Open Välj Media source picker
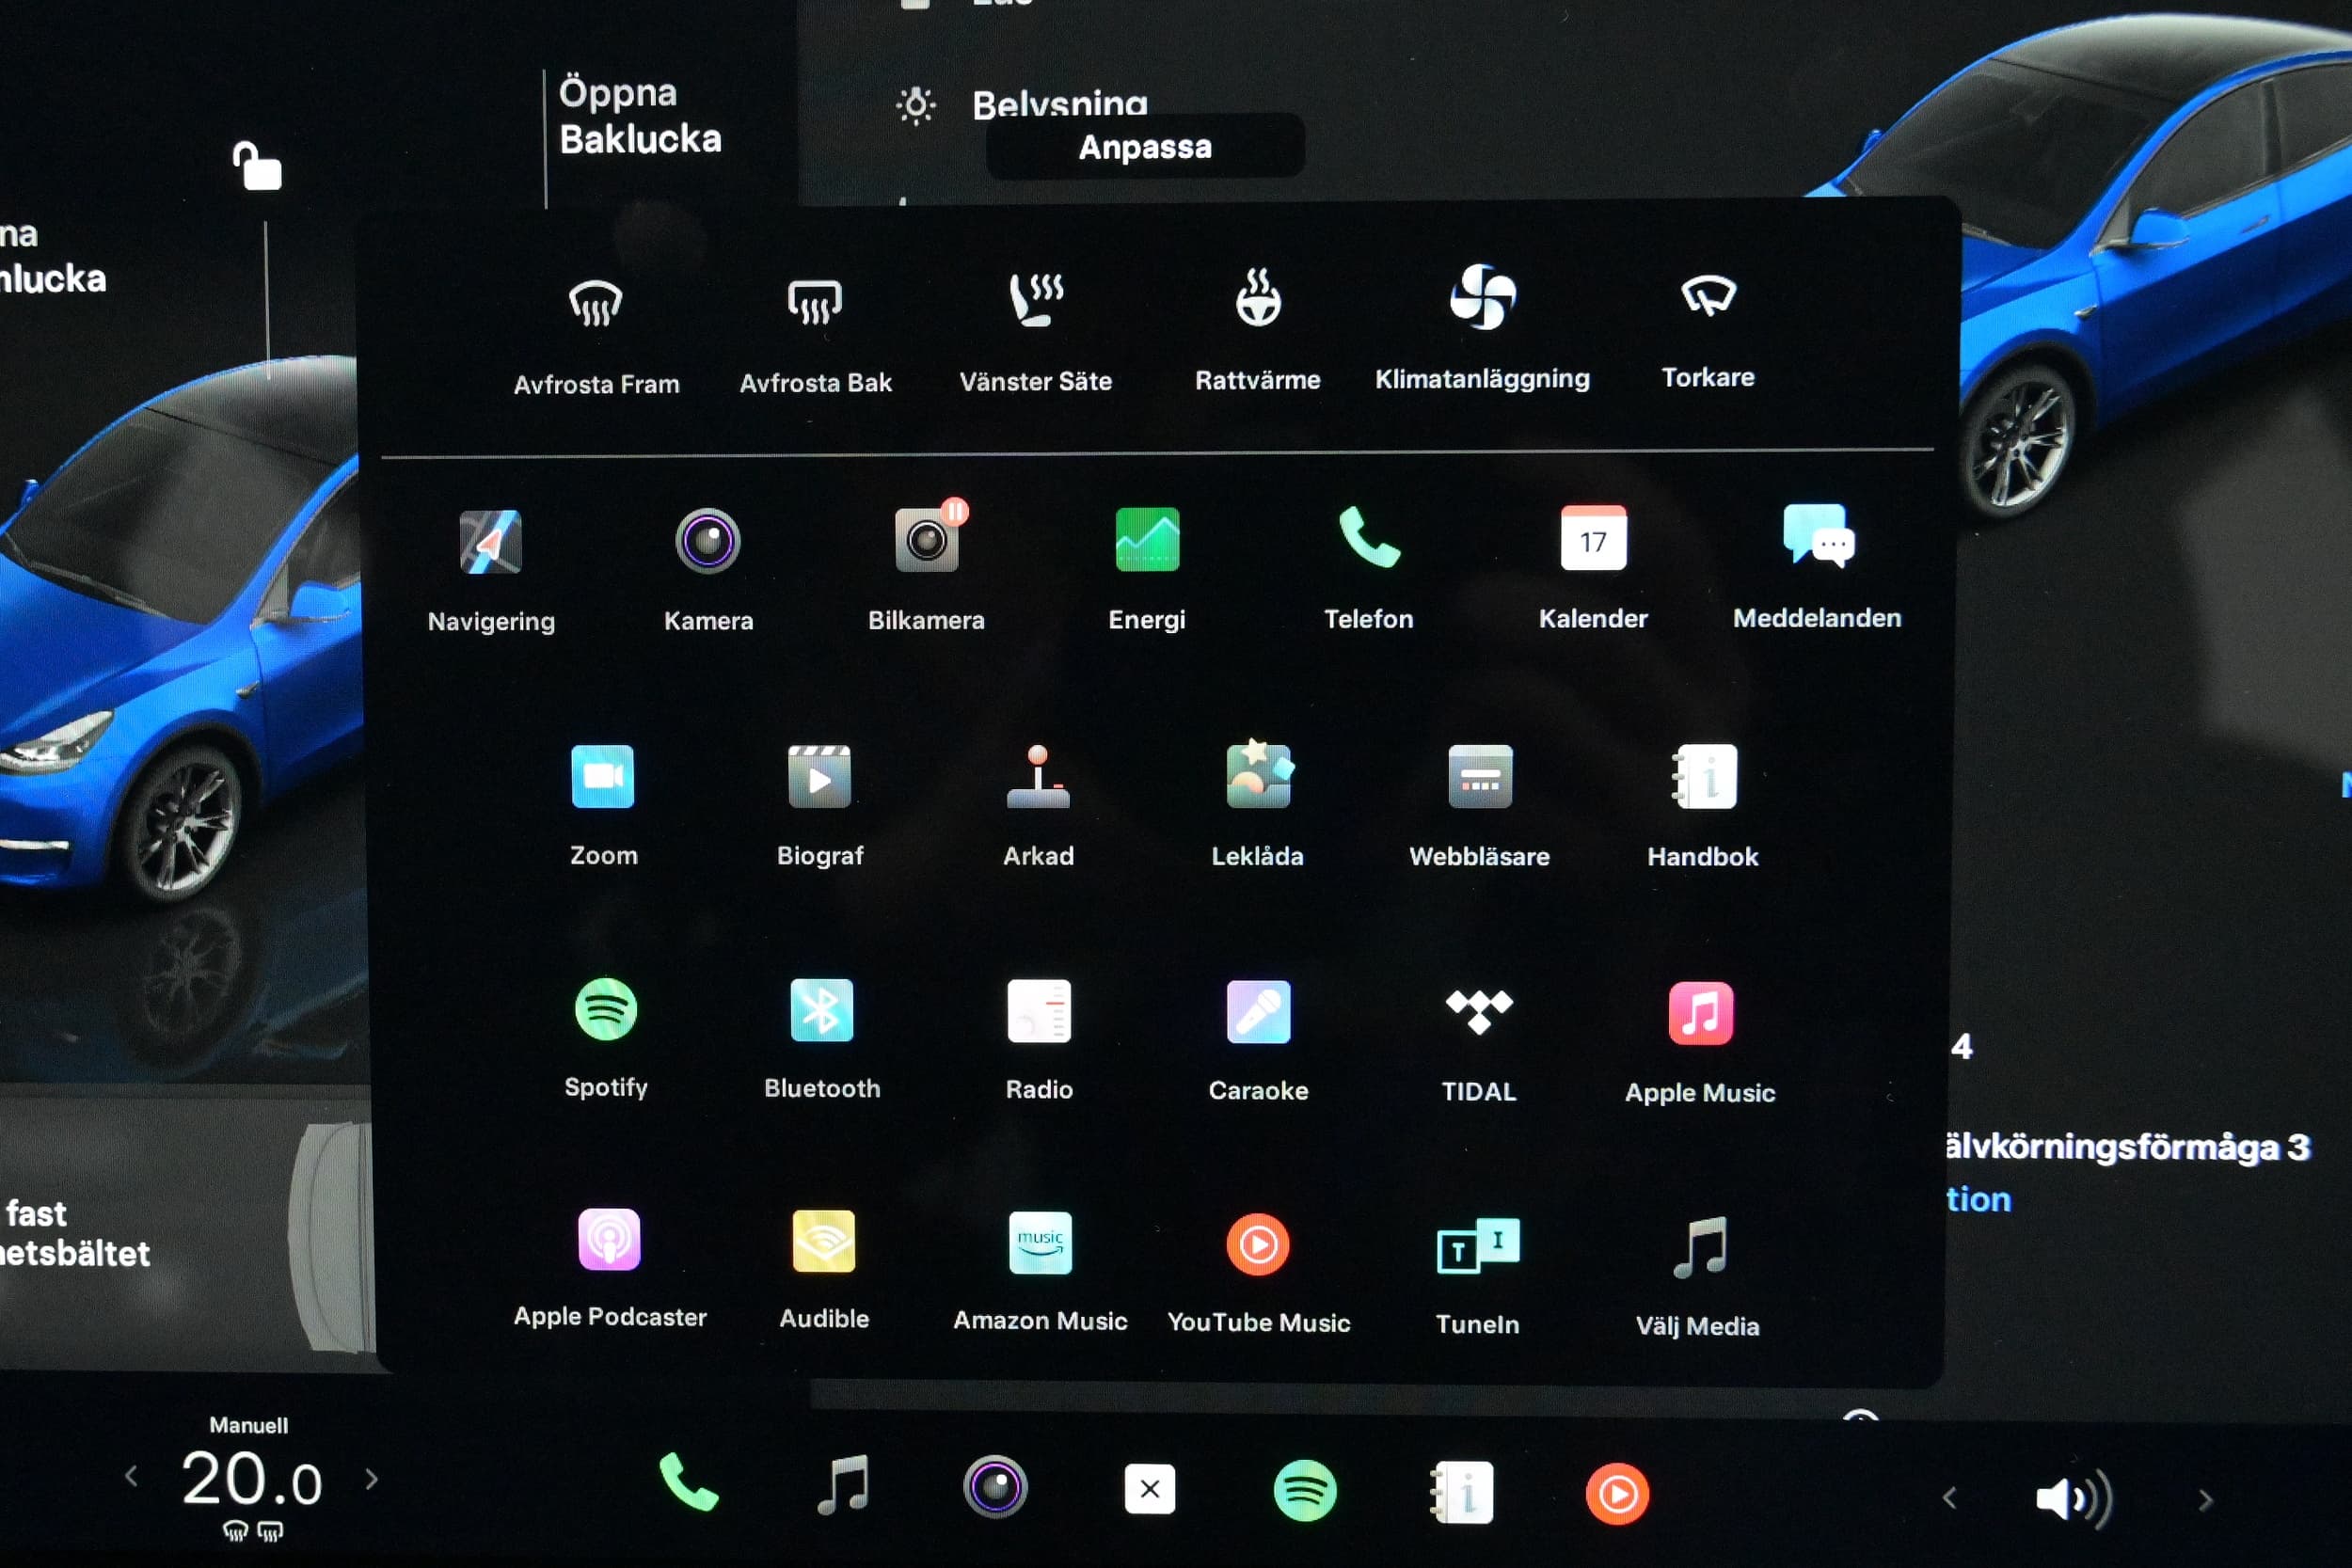Viewport: 2352px width, 1568px height. [1698, 1277]
